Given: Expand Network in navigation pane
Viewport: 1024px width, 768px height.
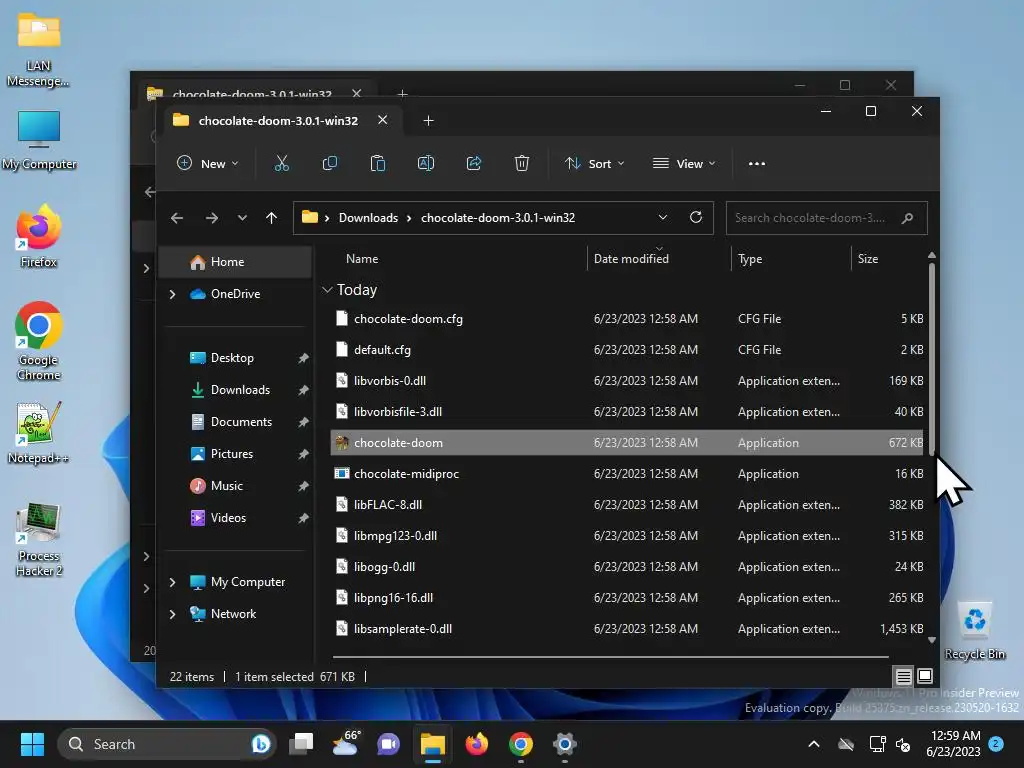Looking at the screenshot, I should click(172, 614).
